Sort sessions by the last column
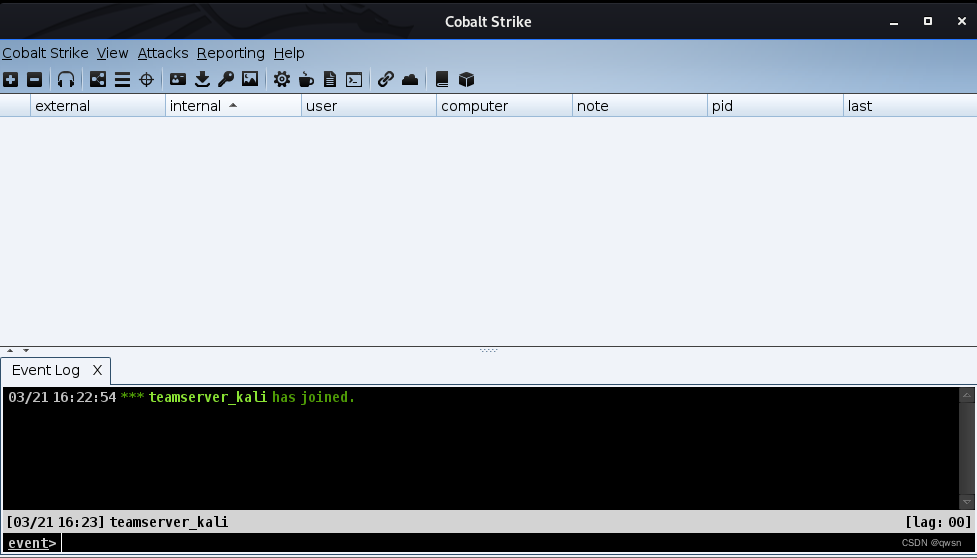 (x=910, y=106)
